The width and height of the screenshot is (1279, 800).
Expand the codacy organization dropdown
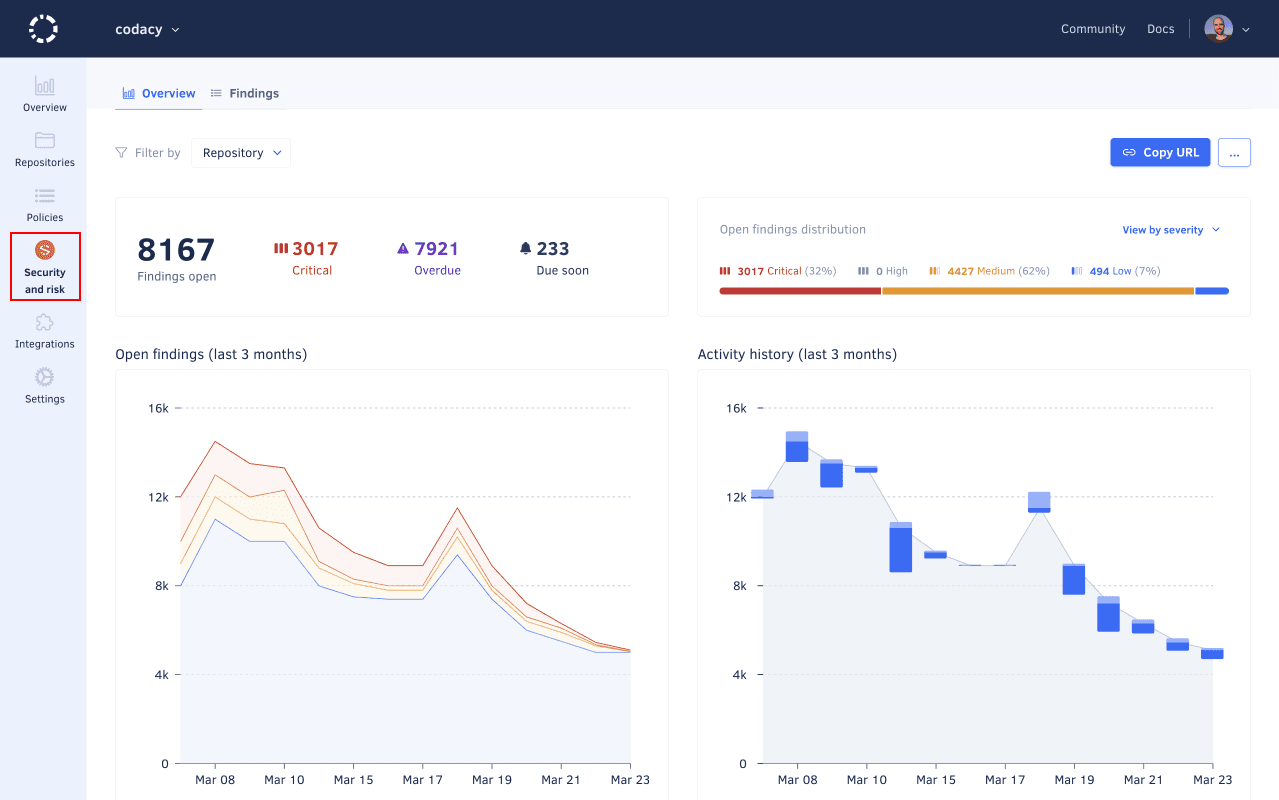point(147,29)
